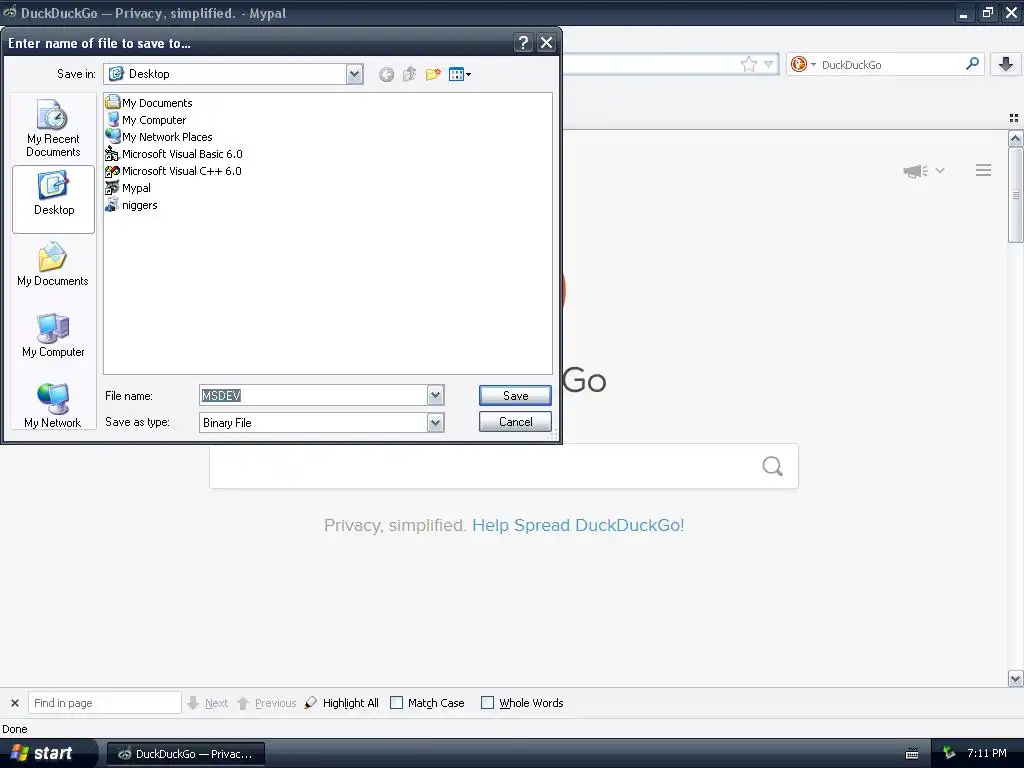The height and width of the screenshot is (768, 1024).
Task: Open the 'Save as type' Binary File dropdown
Action: 436,423
